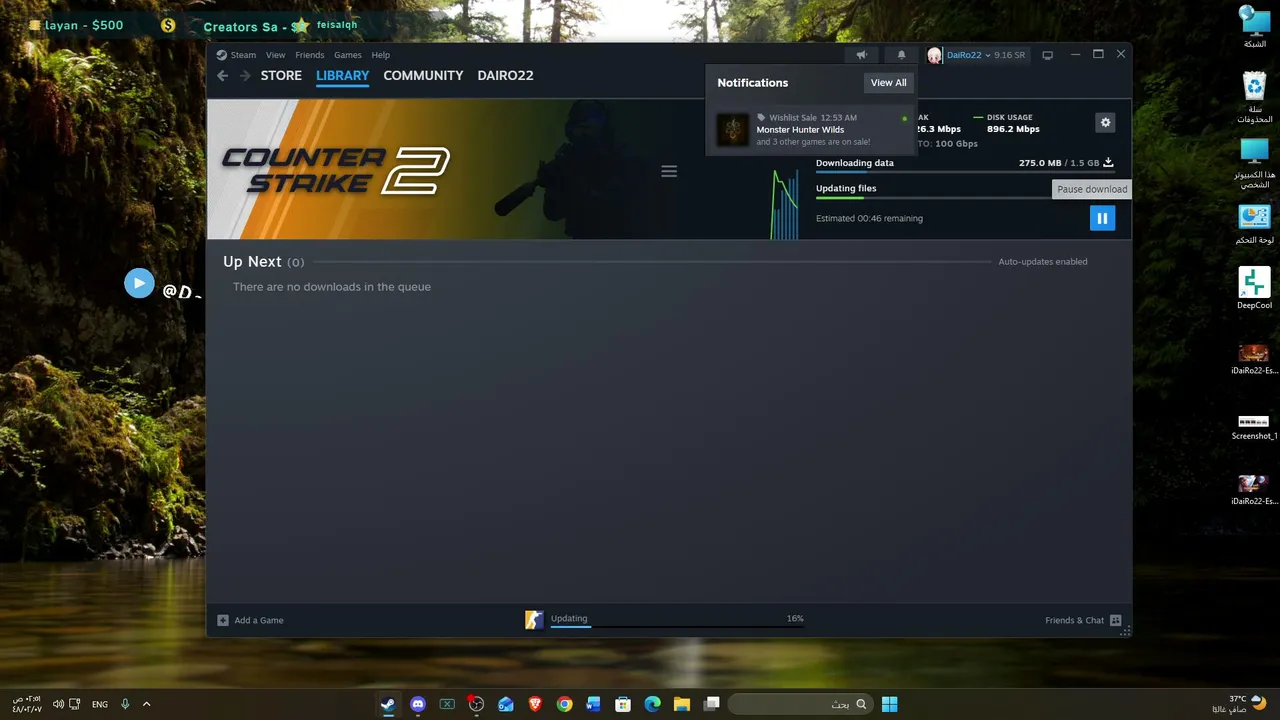Click View All notifications button

click(888, 83)
